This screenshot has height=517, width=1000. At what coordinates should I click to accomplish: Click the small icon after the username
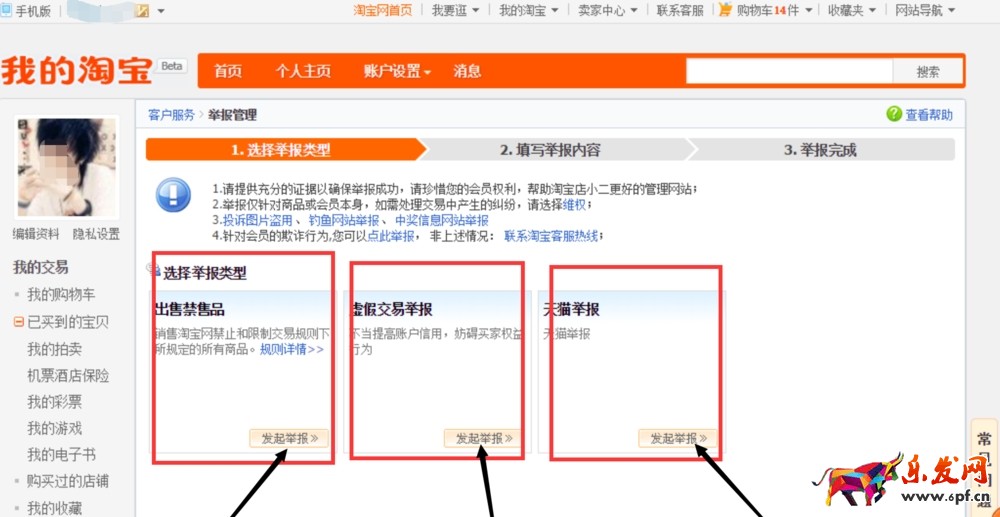point(142,10)
